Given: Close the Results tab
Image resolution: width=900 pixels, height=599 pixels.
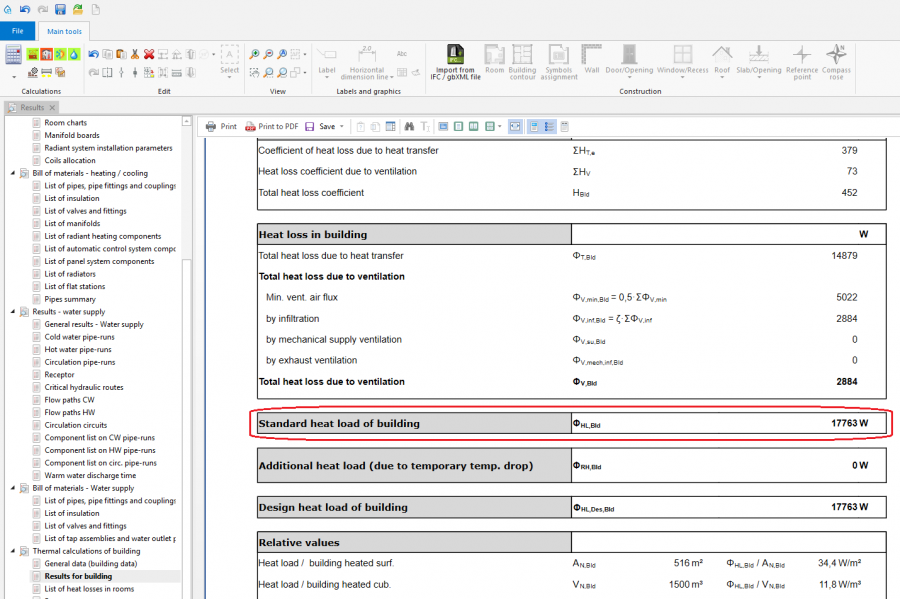Looking at the screenshot, I should (52, 108).
